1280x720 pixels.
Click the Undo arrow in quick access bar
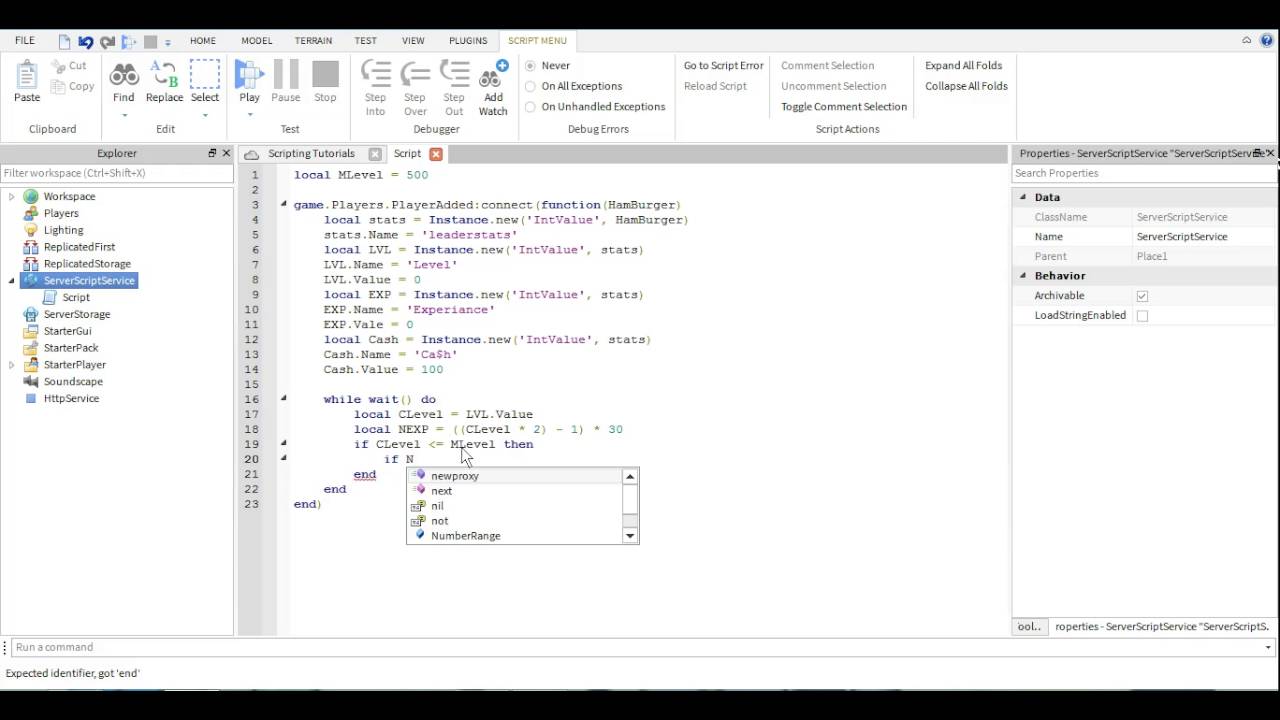[x=86, y=42]
